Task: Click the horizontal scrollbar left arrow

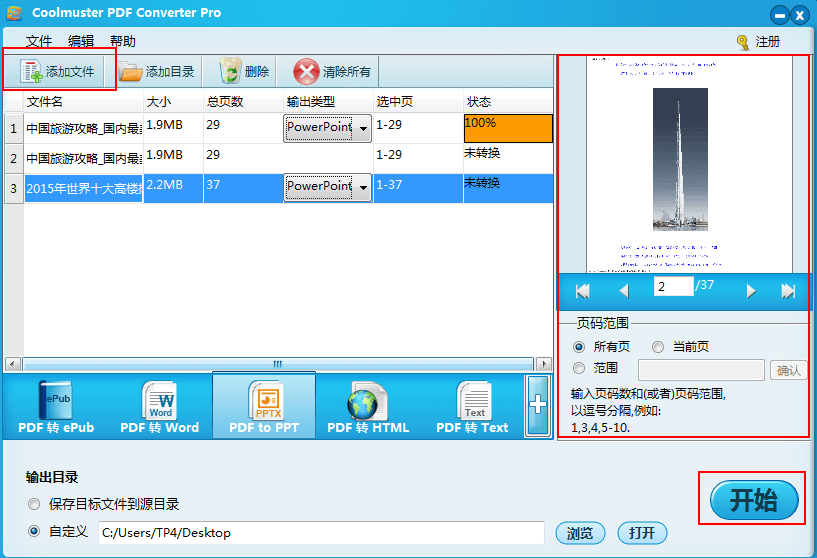Action: pos(13,364)
